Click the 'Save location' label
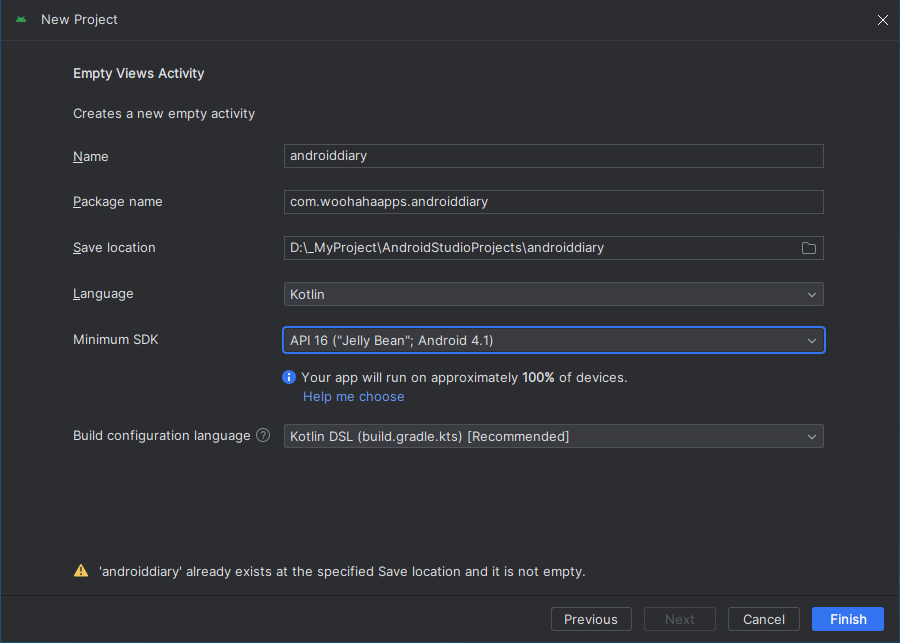Screen dimensions: 900x643 tap(114, 247)
